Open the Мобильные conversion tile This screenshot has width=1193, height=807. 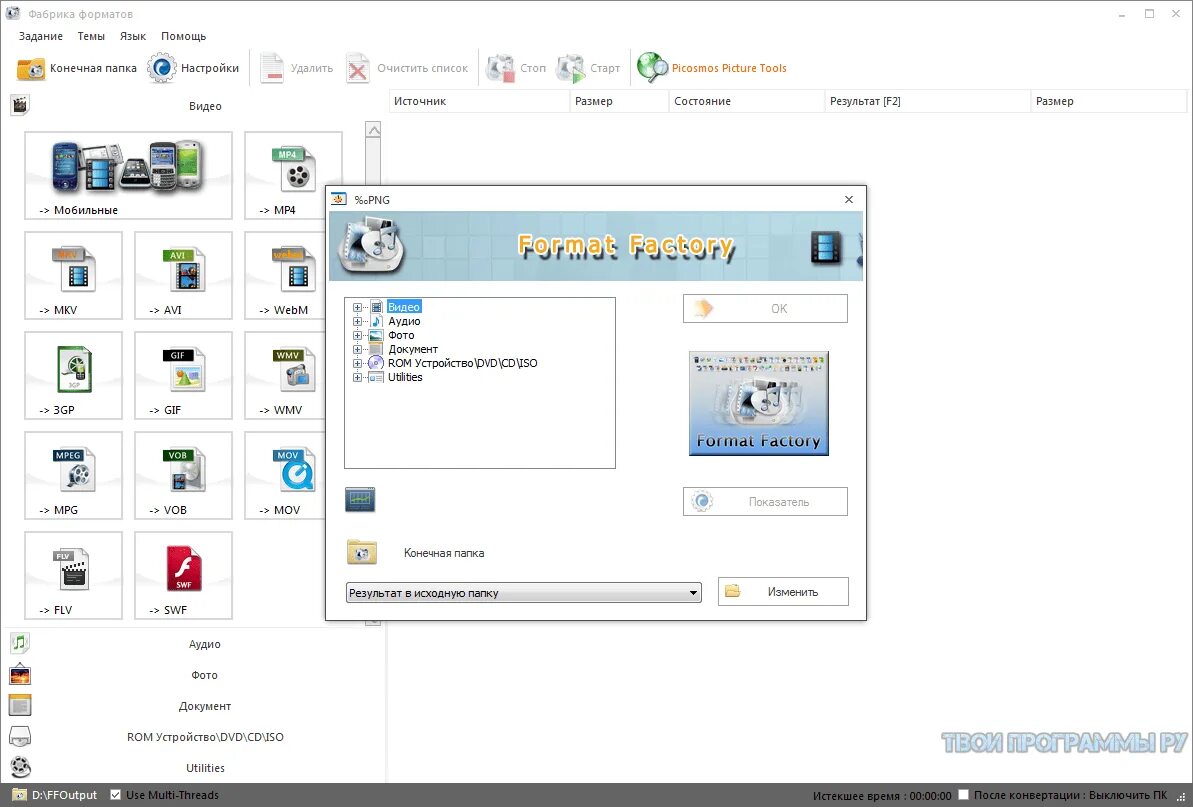tap(128, 175)
